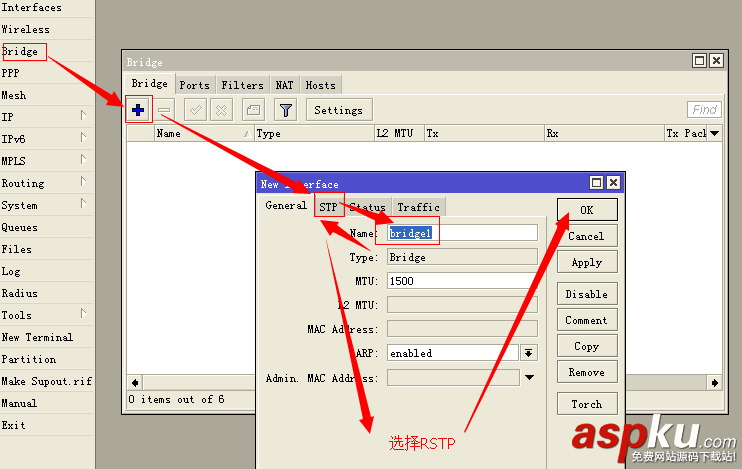
Task: Expand the IP submenu arrow
Action: click(83, 115)
